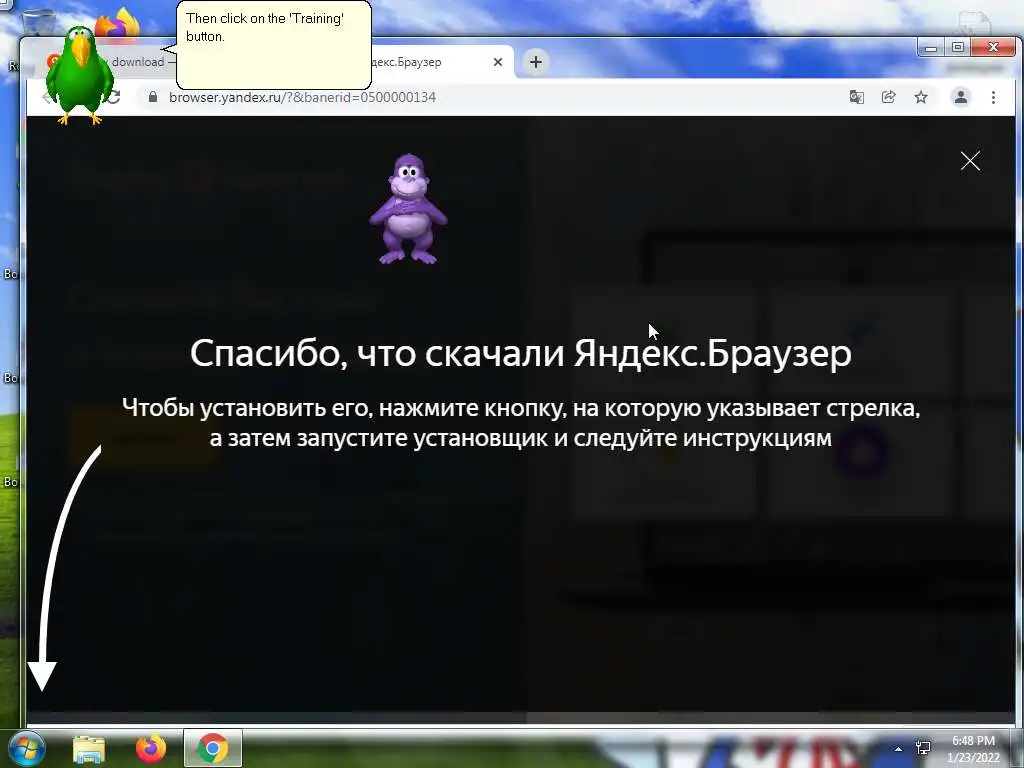View site info via padlock icon

153,97
